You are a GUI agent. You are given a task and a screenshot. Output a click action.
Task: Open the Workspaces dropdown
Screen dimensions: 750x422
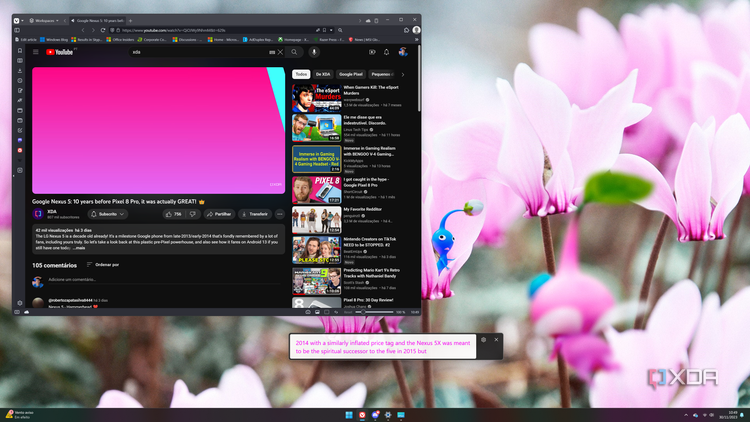point(44,21)
